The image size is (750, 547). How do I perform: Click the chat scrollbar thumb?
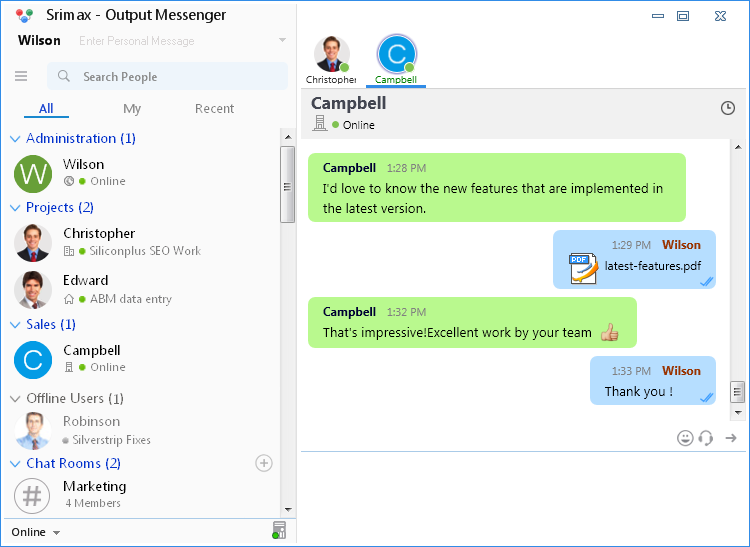click(738, 393)
